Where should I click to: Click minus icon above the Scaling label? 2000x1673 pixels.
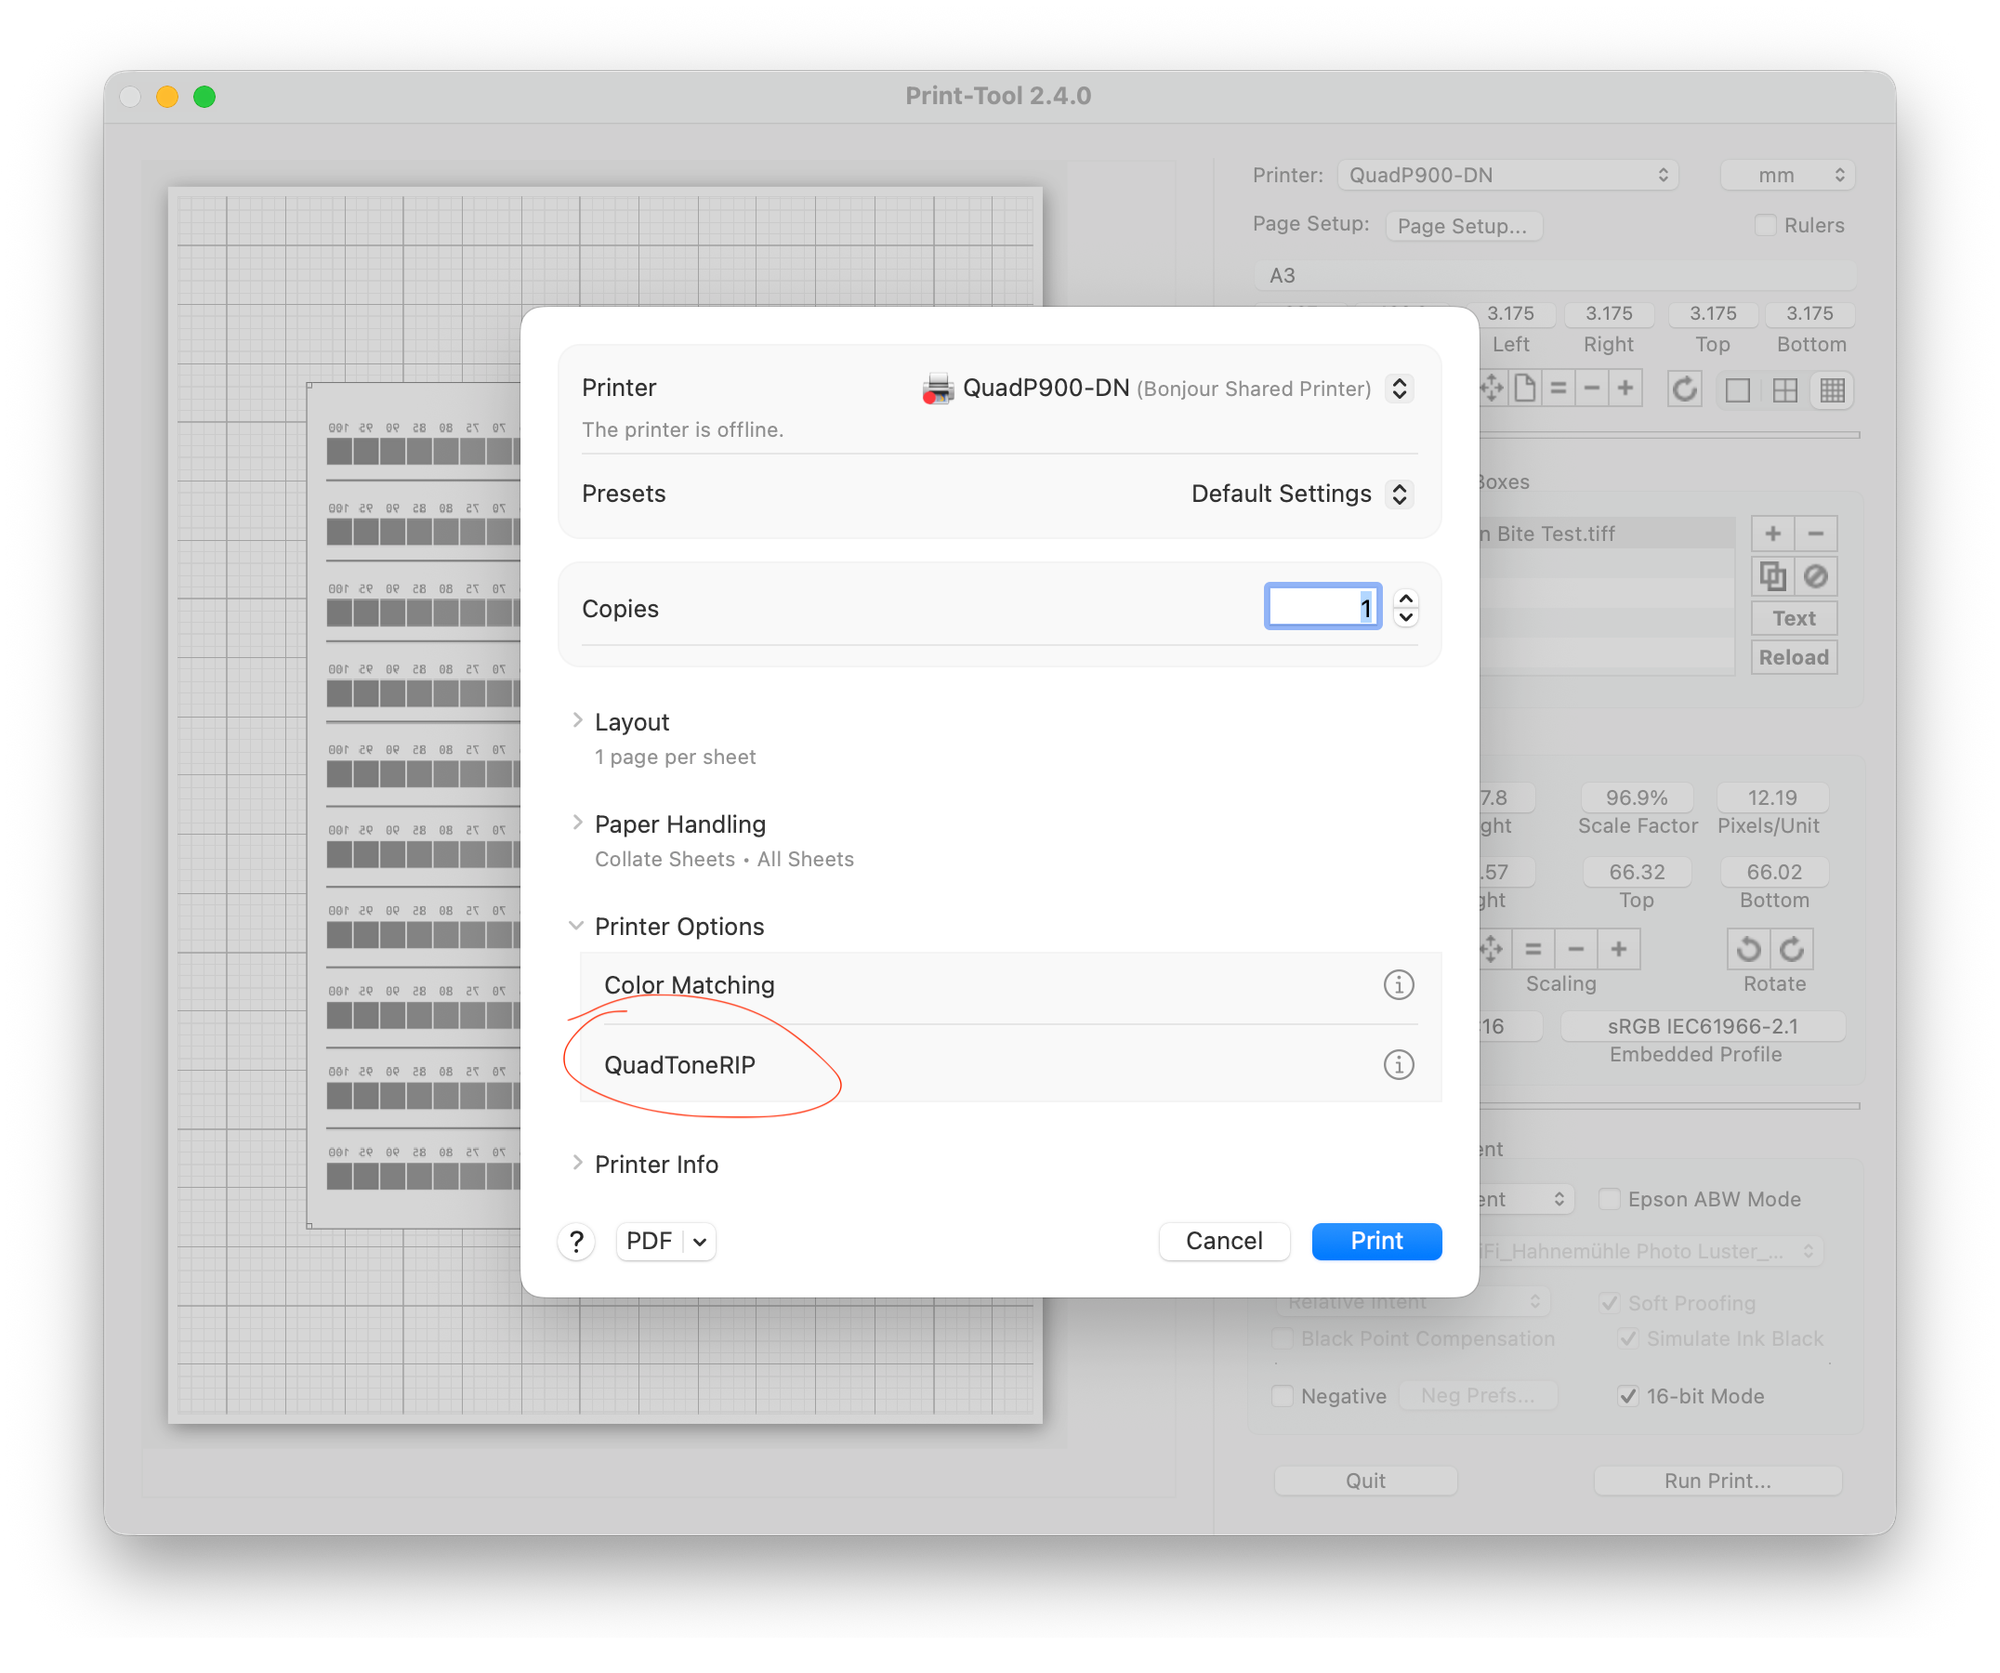pos(1576,949)
